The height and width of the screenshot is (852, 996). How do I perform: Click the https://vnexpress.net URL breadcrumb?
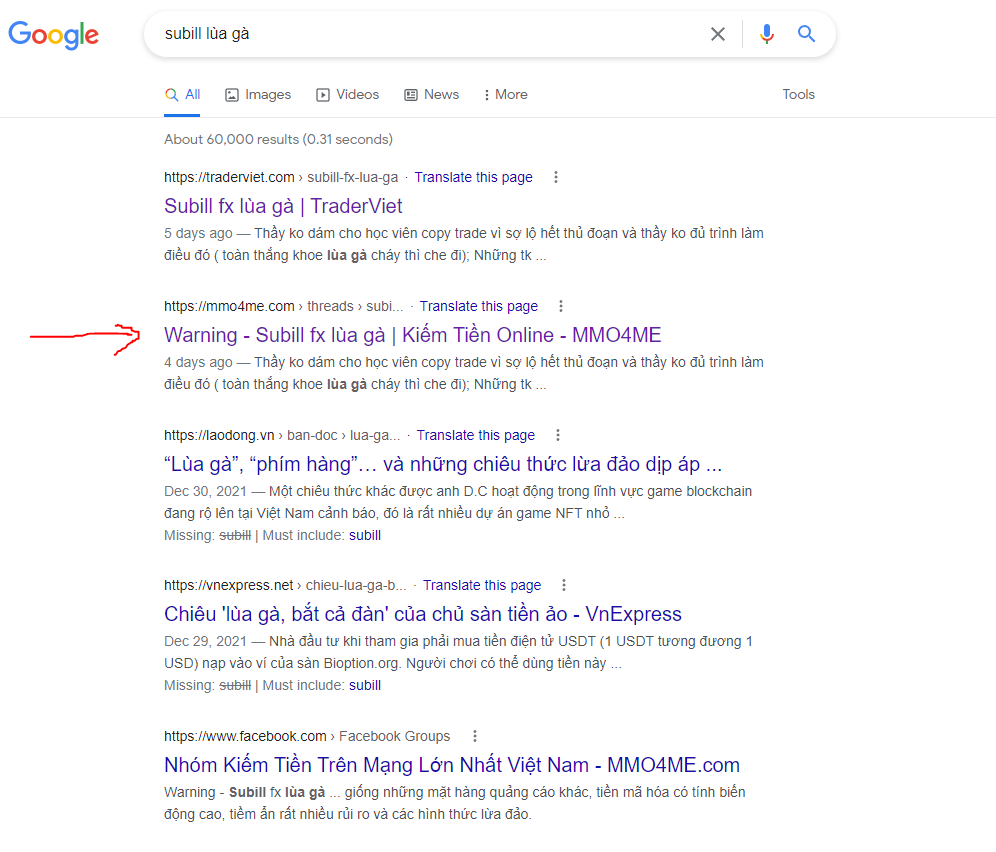[x=285, y=585]
